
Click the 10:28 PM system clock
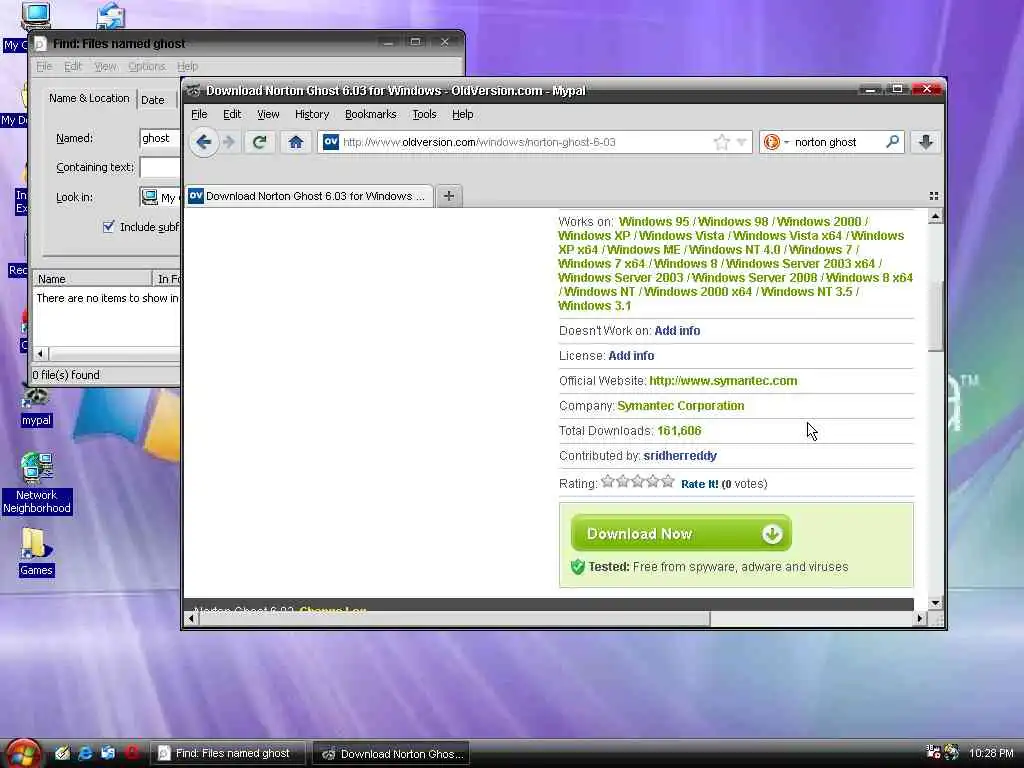tap(991, 753)
